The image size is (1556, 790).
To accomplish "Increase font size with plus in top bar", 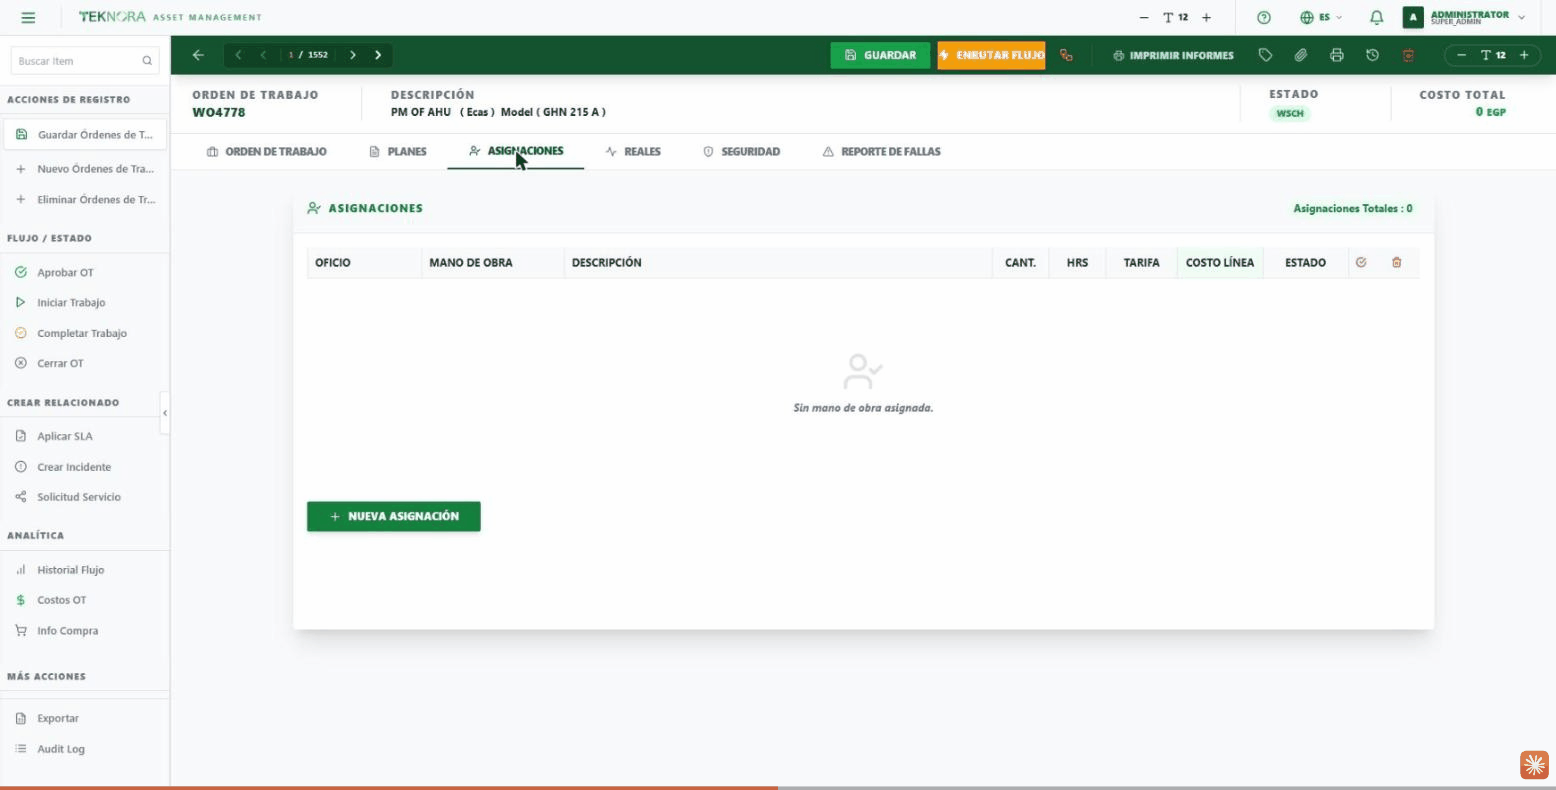I will click(1206, 17).
